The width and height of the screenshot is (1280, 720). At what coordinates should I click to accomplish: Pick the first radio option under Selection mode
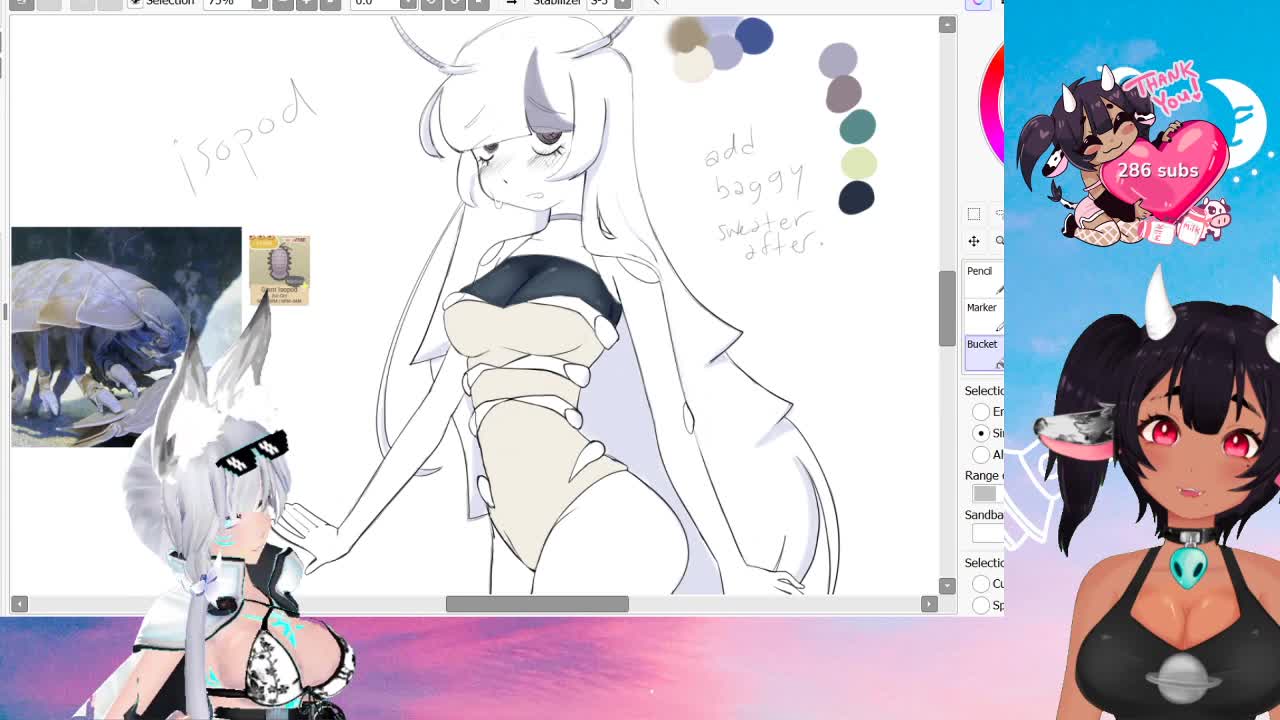click(x=981, y=412)
